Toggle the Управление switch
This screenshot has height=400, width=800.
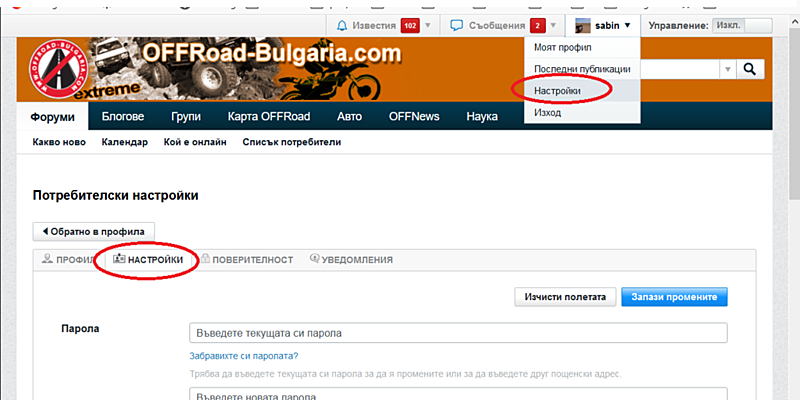coord(742,26)
